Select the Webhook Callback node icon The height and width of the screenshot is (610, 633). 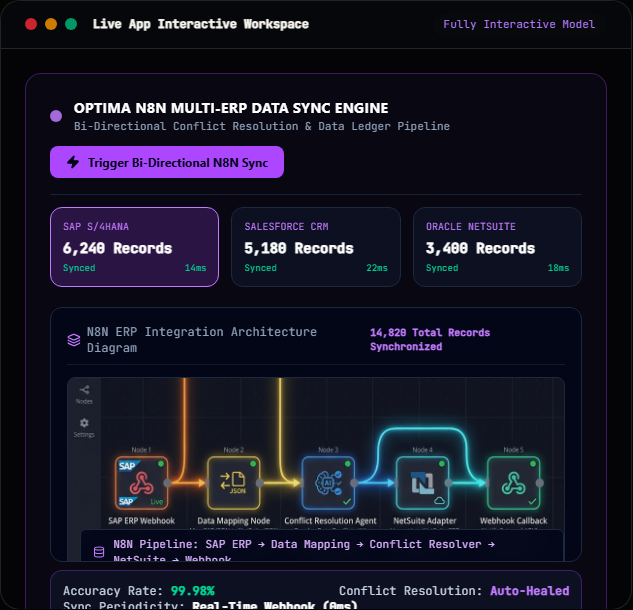[514, 483]
